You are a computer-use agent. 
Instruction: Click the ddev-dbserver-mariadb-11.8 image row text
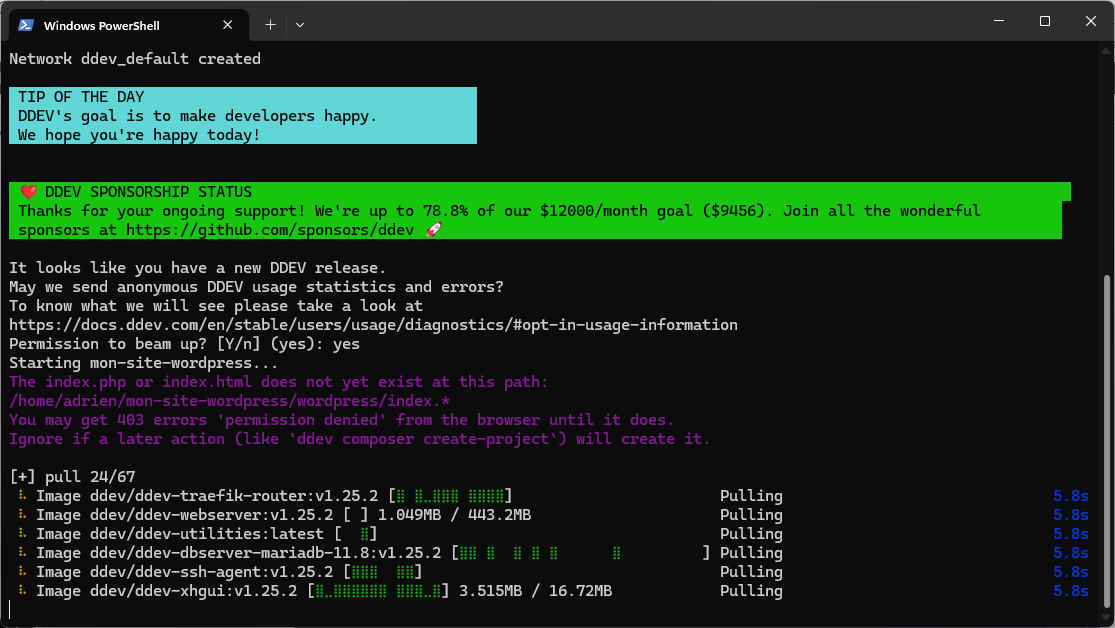point(238,553)
